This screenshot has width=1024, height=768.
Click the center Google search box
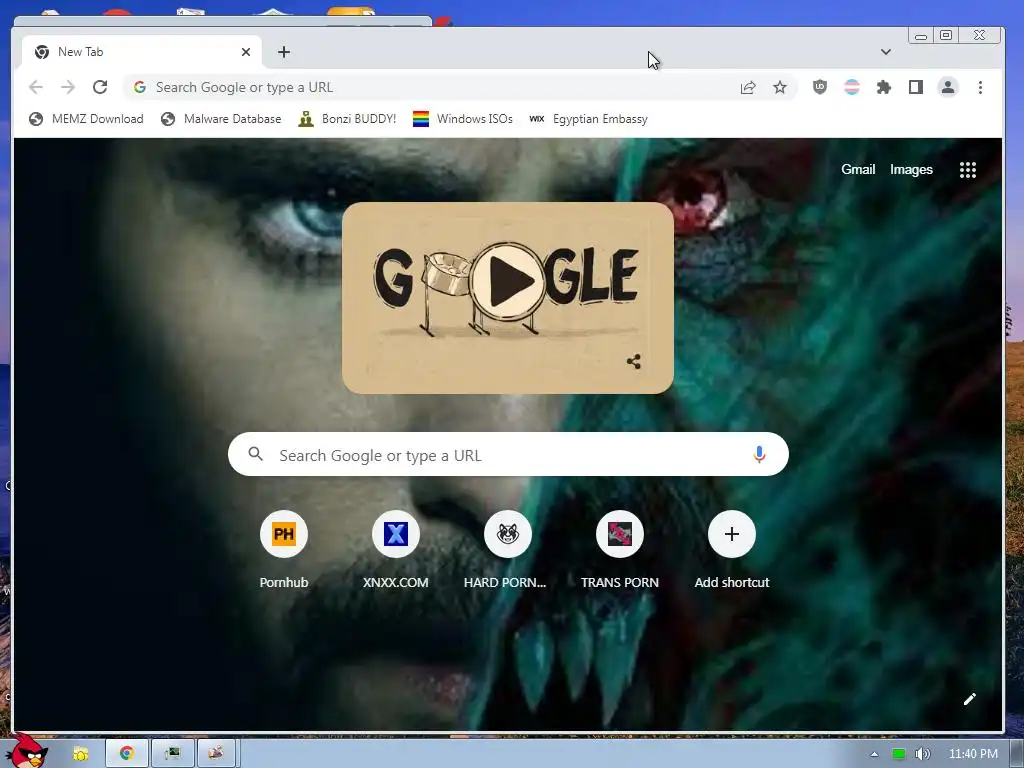click(508, 455)
